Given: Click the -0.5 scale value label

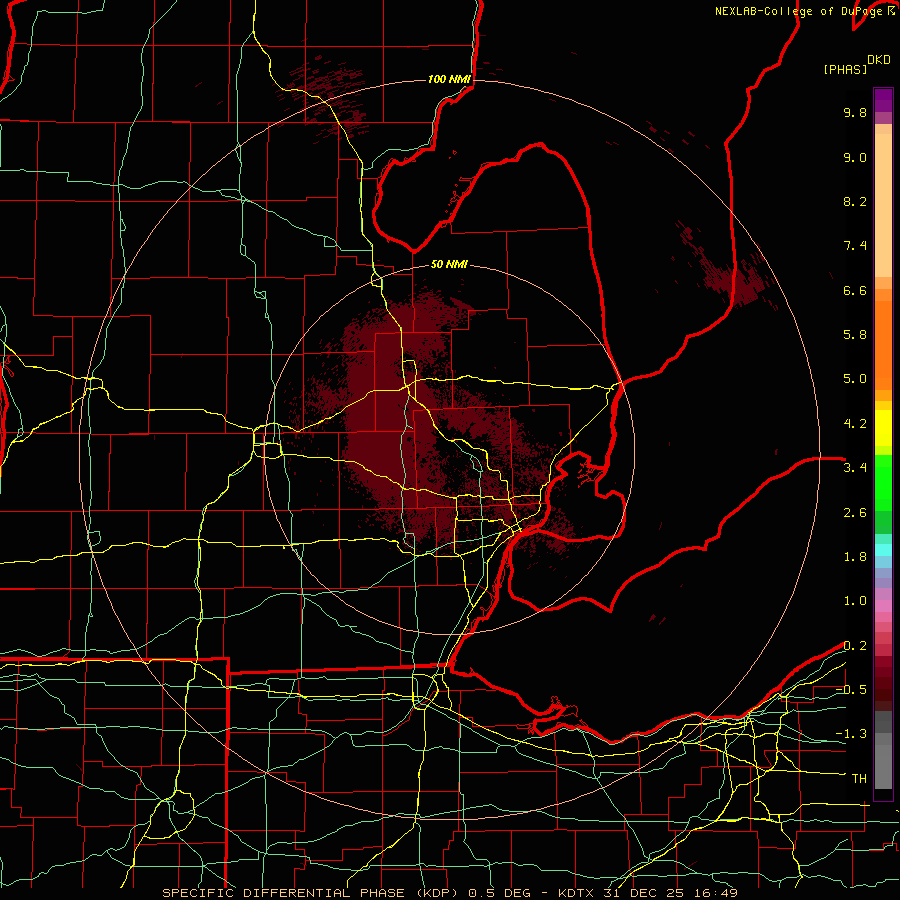Looking at the screenshot, I should tap(851, 690).
